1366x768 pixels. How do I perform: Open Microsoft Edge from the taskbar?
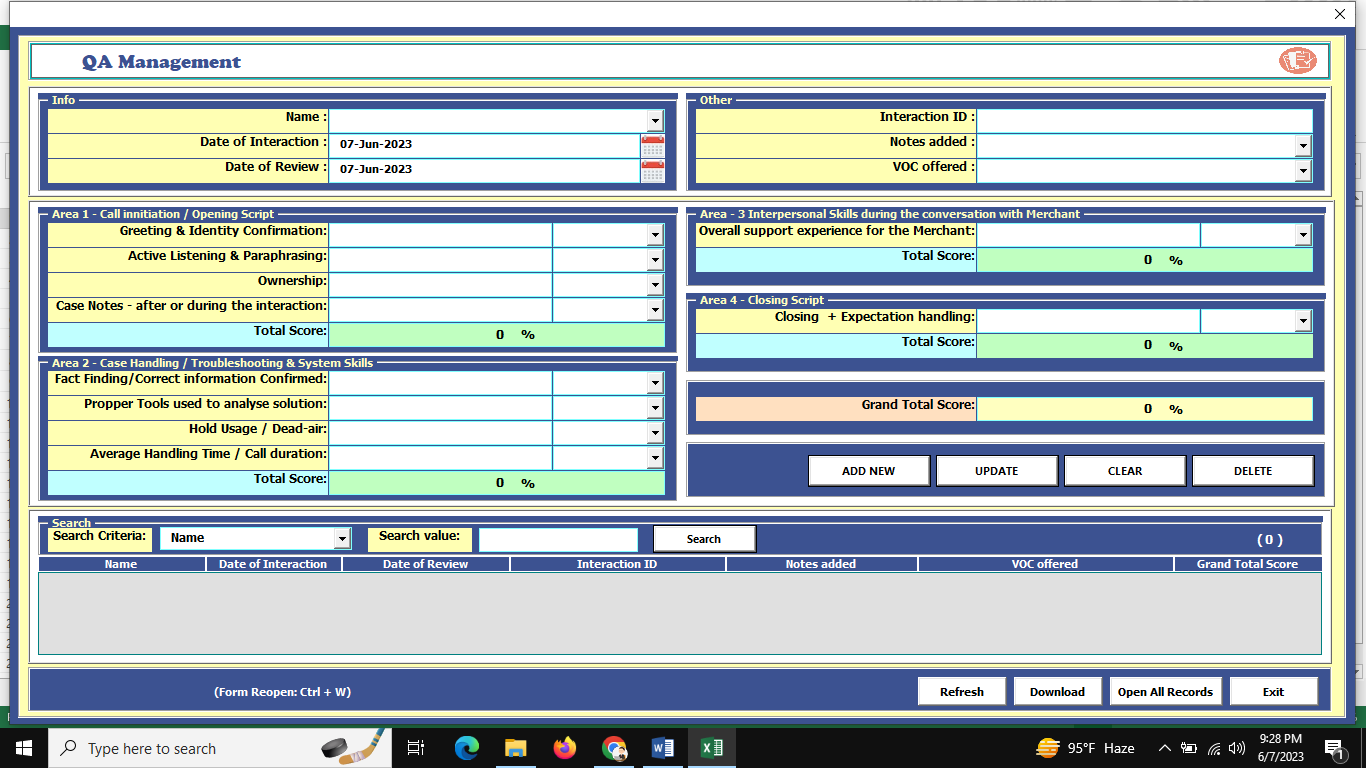pyautogui.click(x=466, y=748)
